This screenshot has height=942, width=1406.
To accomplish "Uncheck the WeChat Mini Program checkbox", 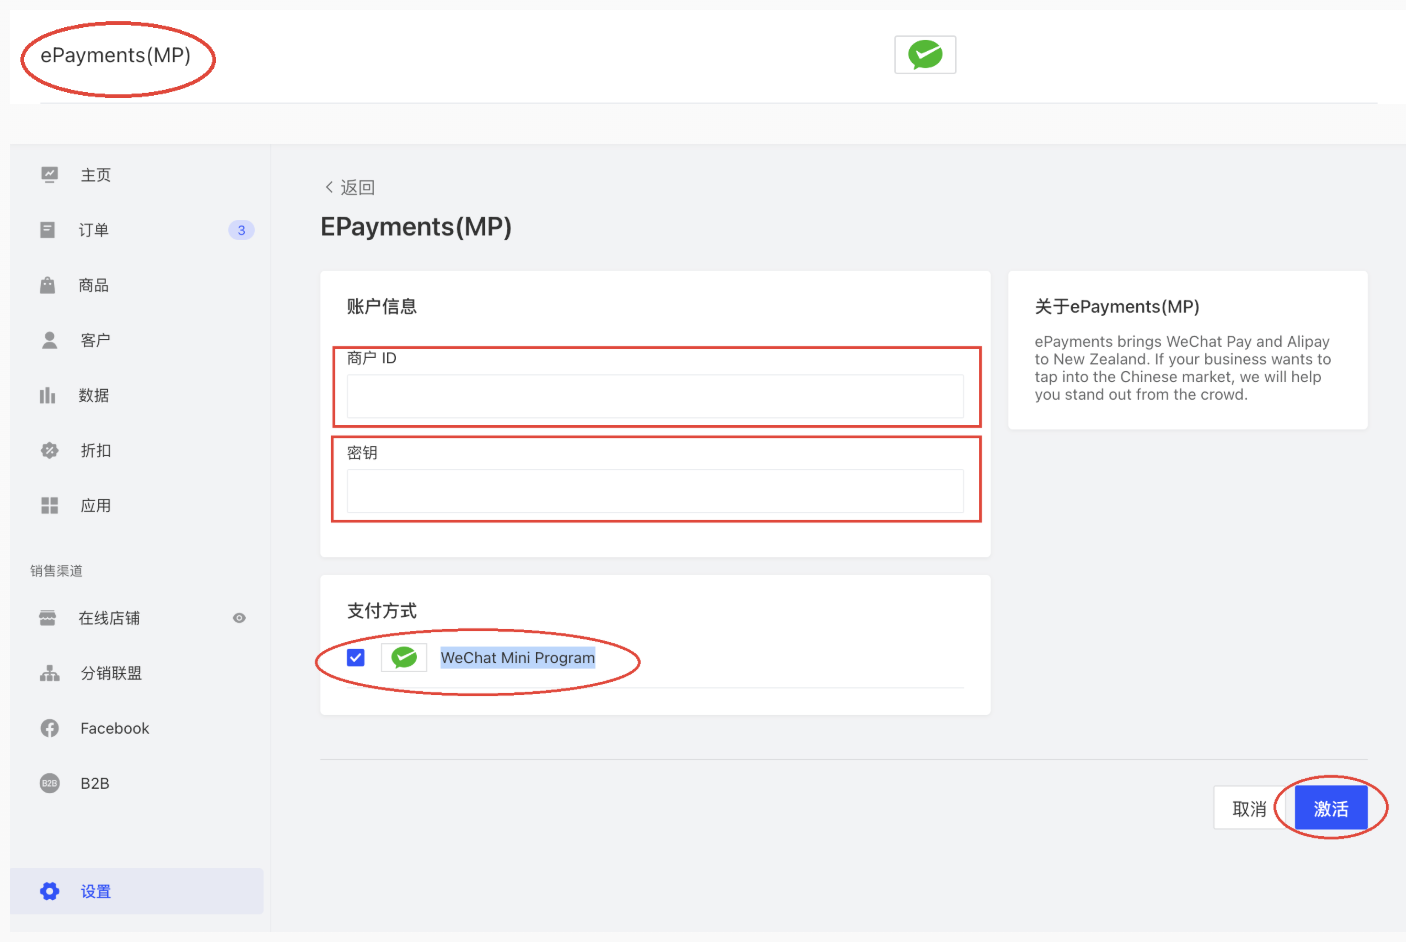I will coord(355,657).
